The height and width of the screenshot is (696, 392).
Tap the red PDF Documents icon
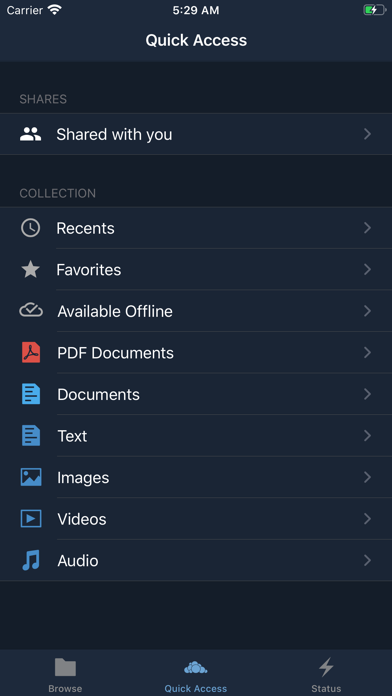click(31, 353)
